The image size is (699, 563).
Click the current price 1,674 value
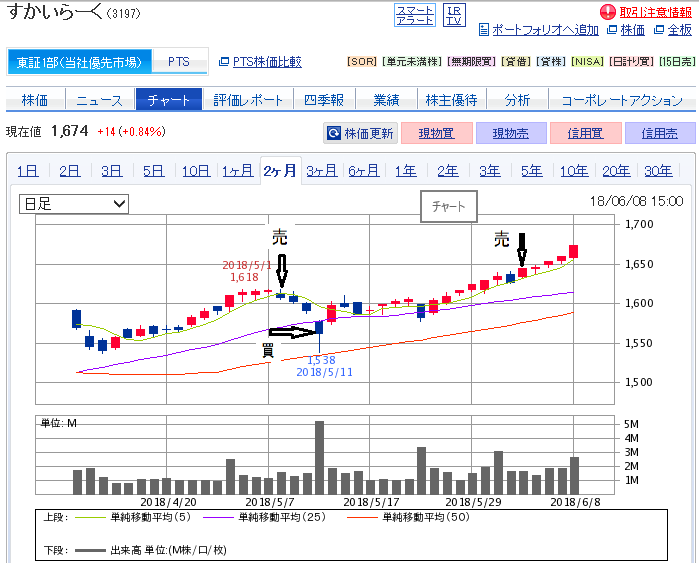click(x=70, y=131)
